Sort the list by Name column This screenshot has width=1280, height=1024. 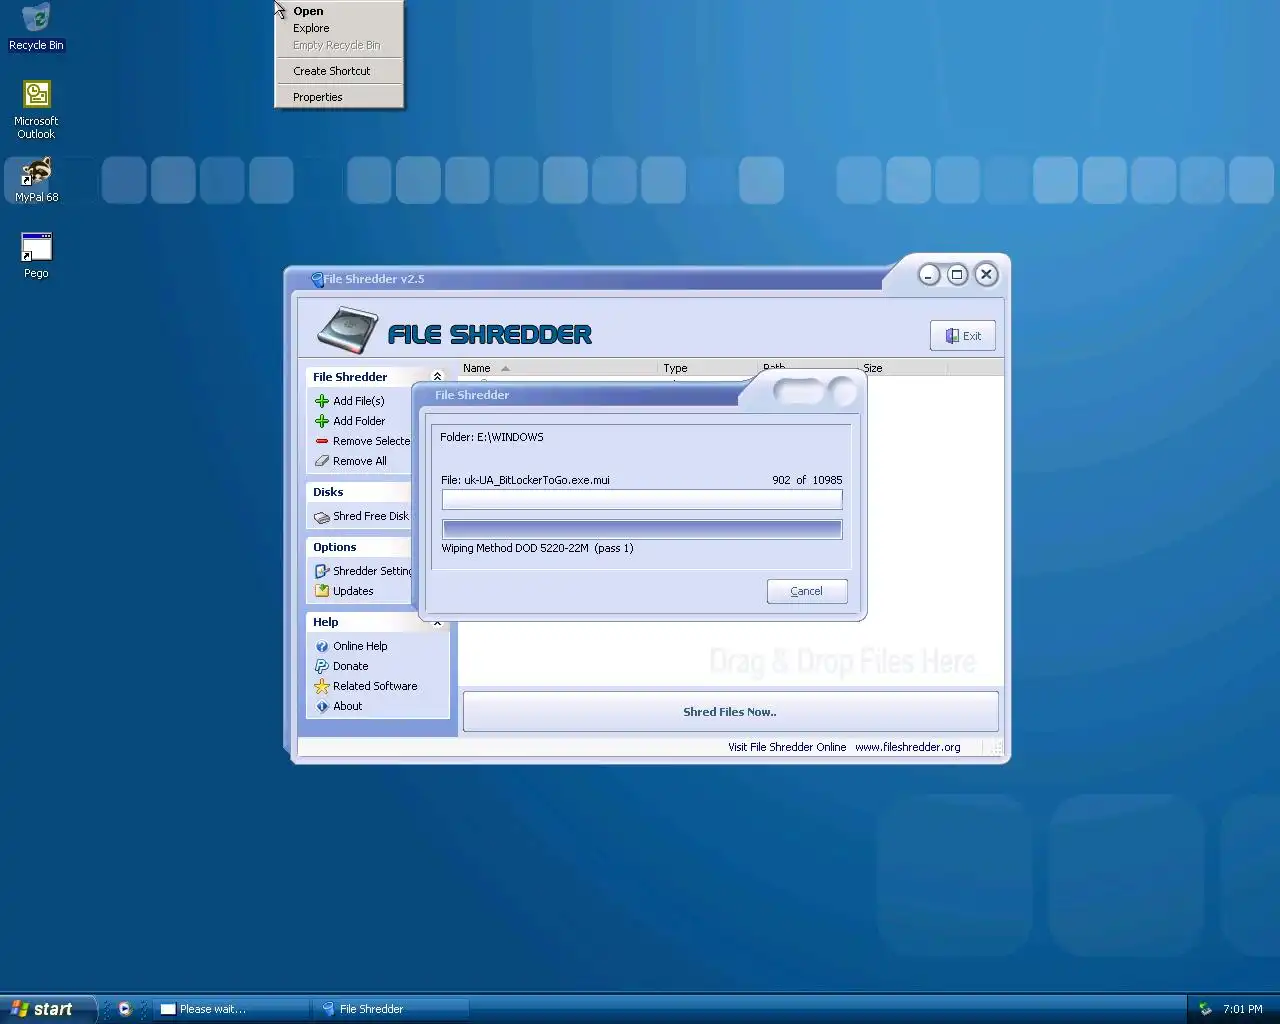(558, 368)
